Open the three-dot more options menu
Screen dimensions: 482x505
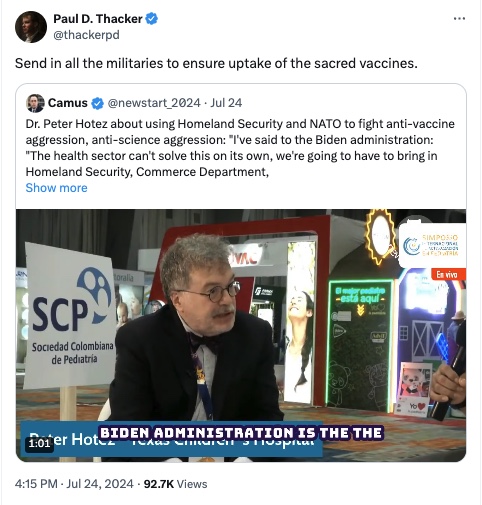click(459, 19)
